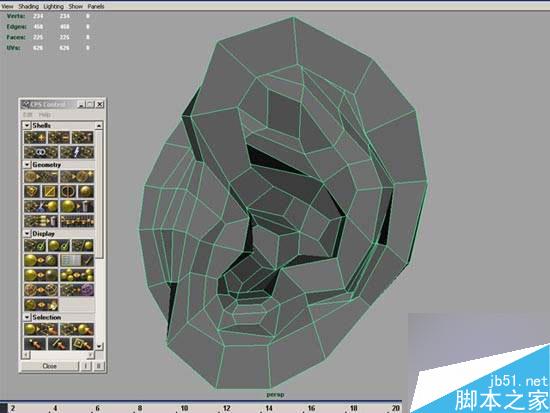Screen dimensions: 550x413
Task: Click the dotted chain icon in Geometry bottom row
Action: coord(77,221)
